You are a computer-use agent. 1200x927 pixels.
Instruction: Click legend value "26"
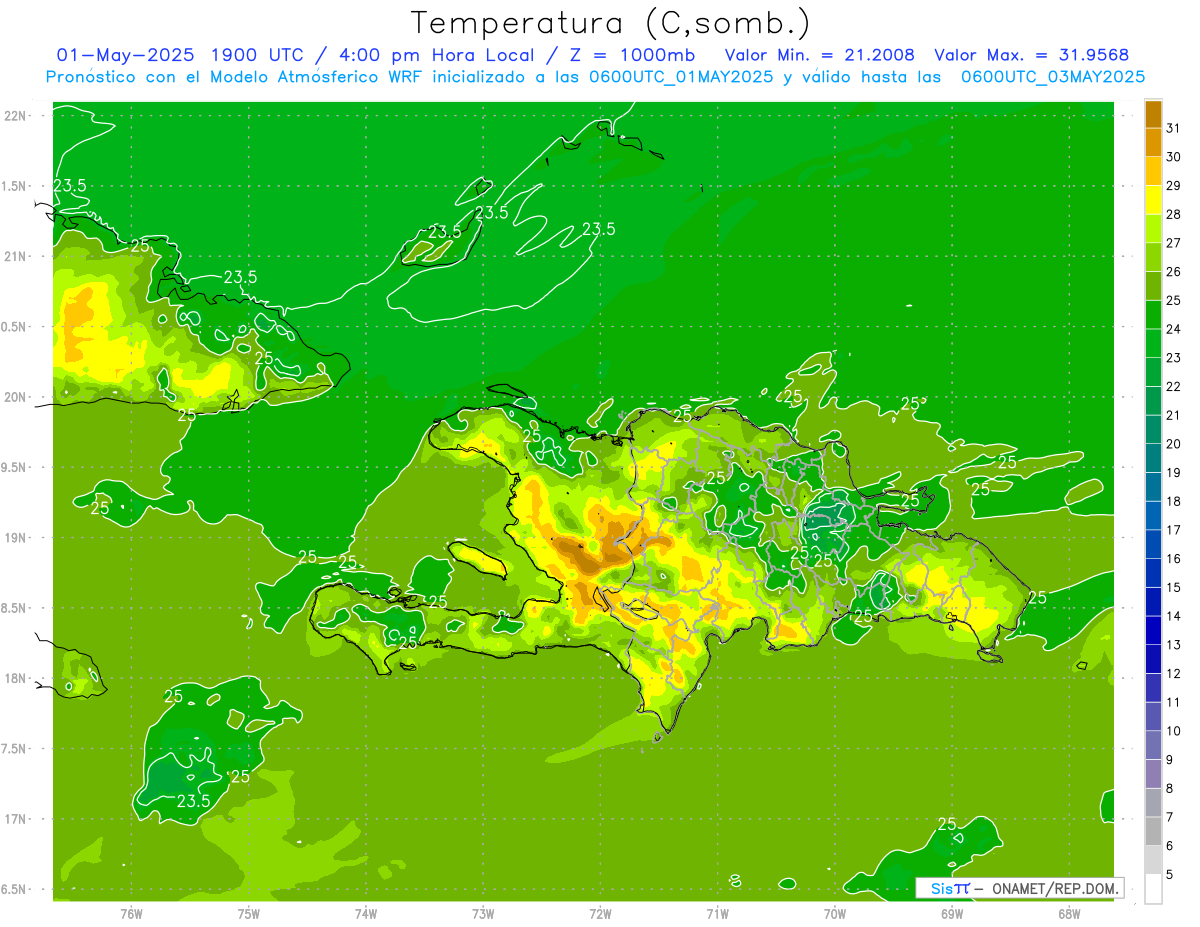[x=1172, y=271]
